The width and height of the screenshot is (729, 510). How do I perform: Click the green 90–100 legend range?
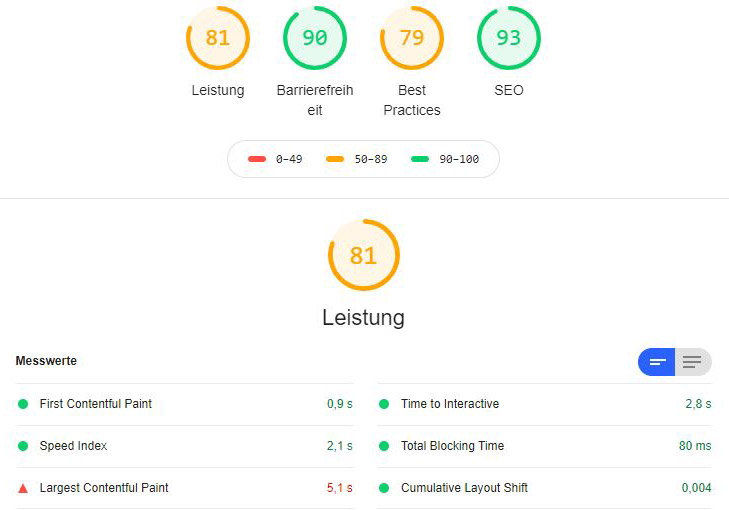click(445, 159)
